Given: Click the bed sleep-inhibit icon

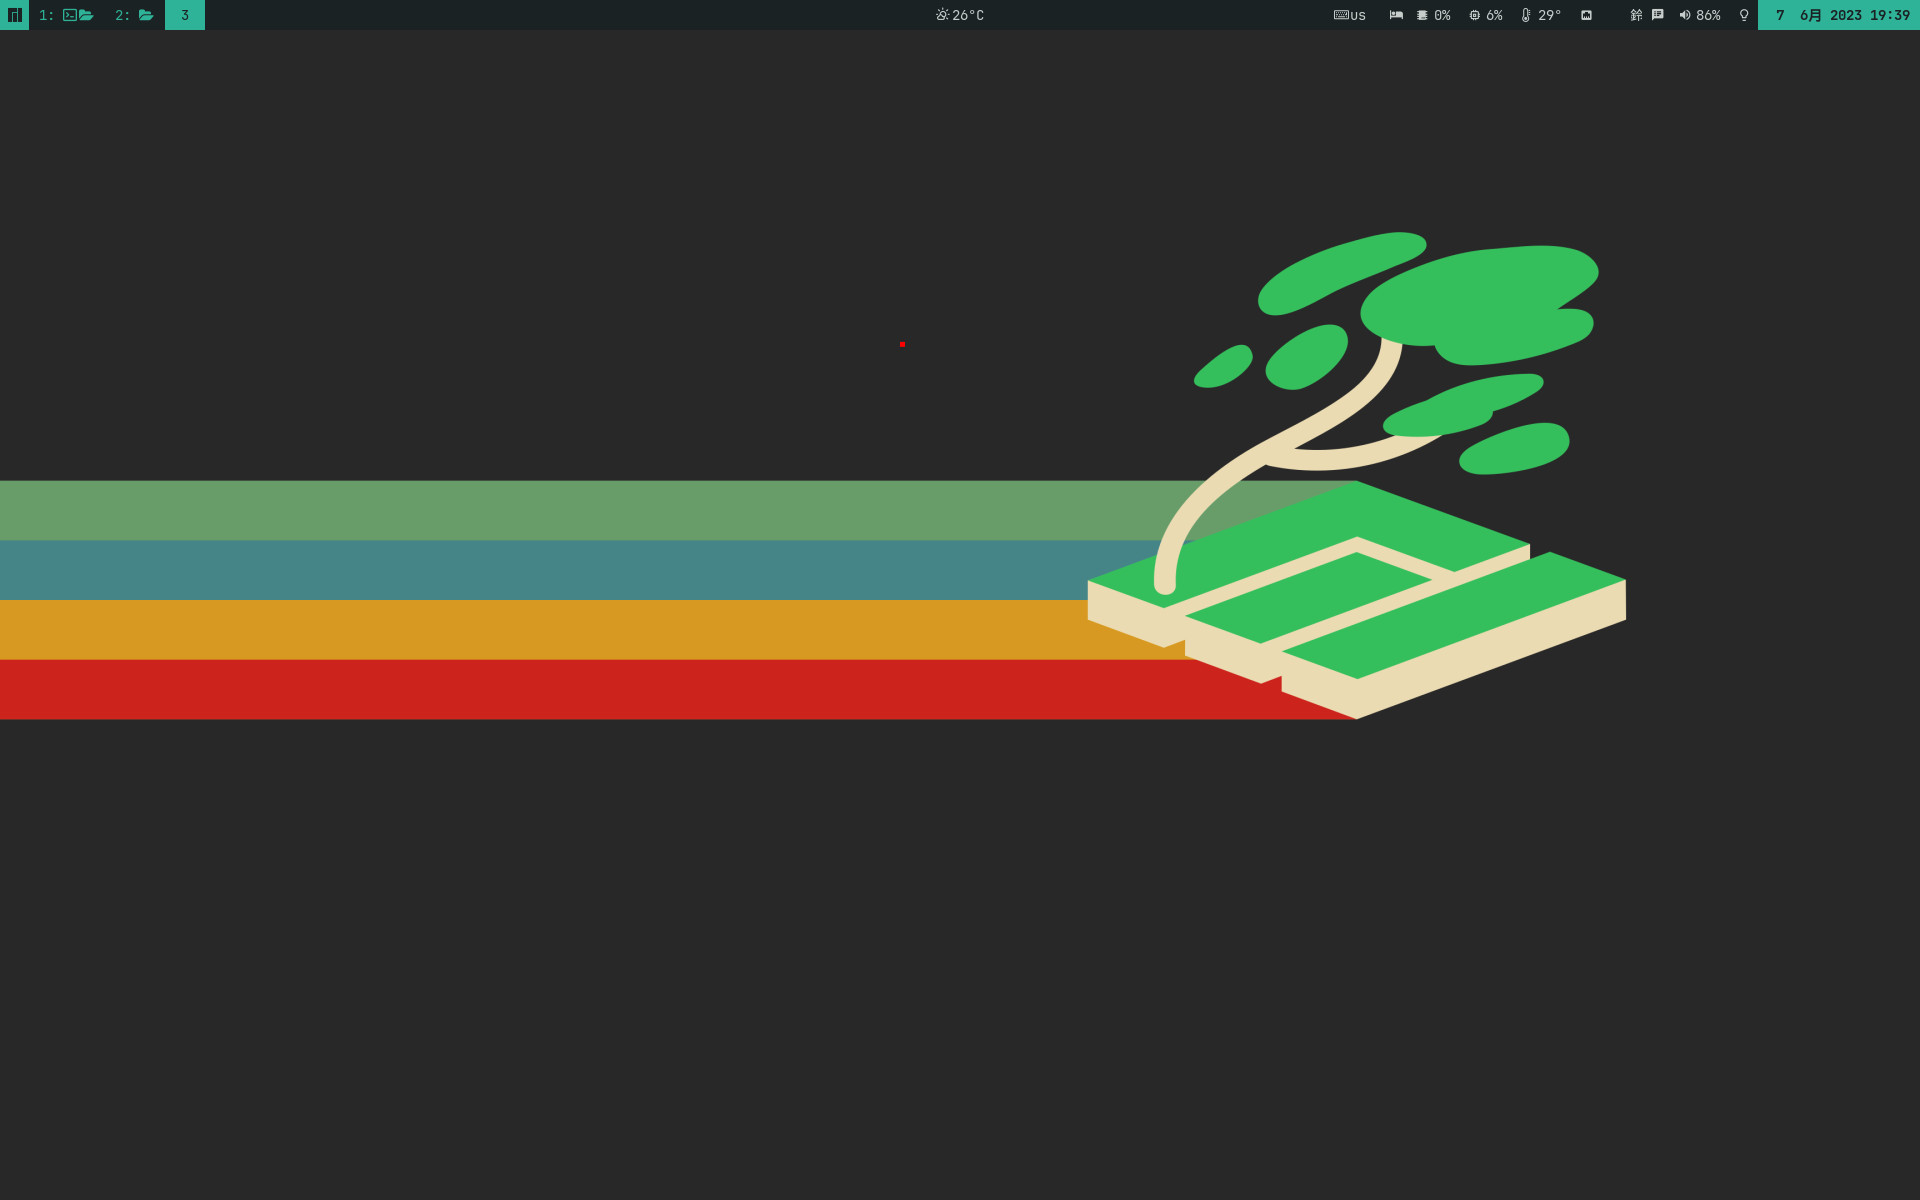Looking at the screenshot, I should [1396, 15].
